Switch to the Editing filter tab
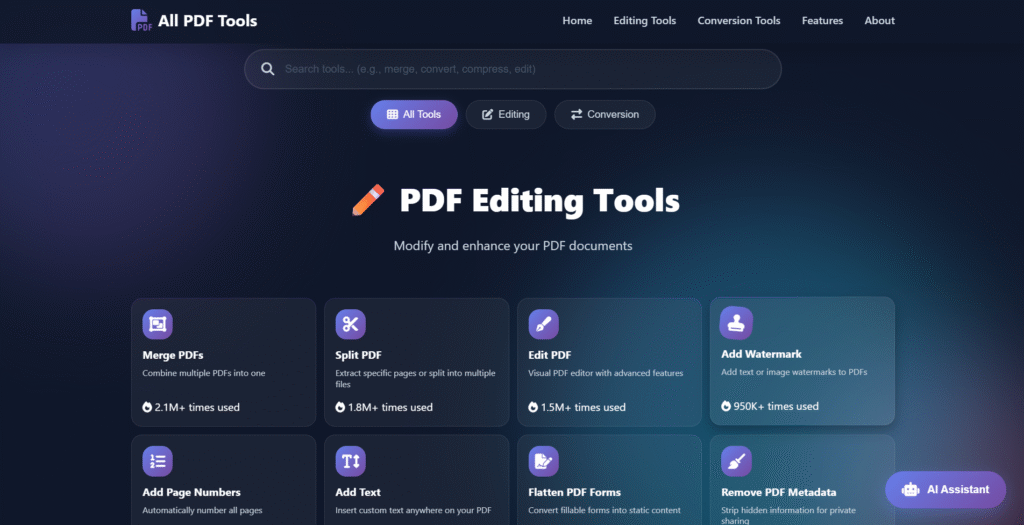This screenshot has height=525, width=1024. point(506,115)
